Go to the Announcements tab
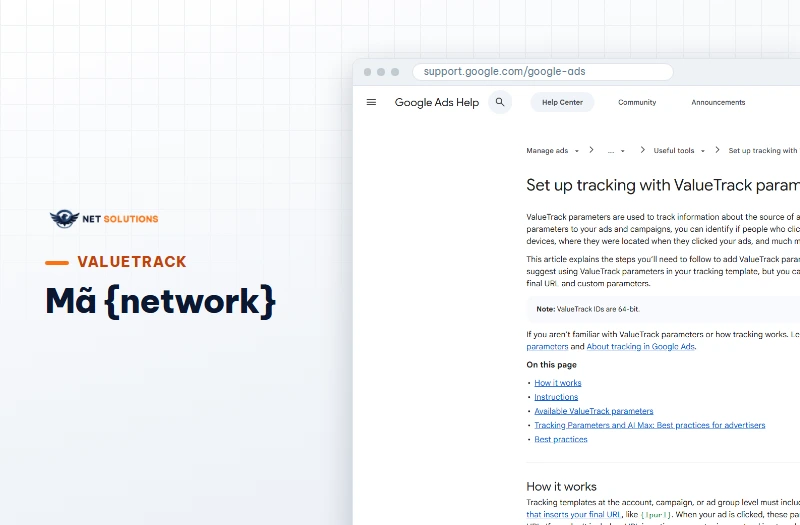The image size is (800, 525). 718,102
